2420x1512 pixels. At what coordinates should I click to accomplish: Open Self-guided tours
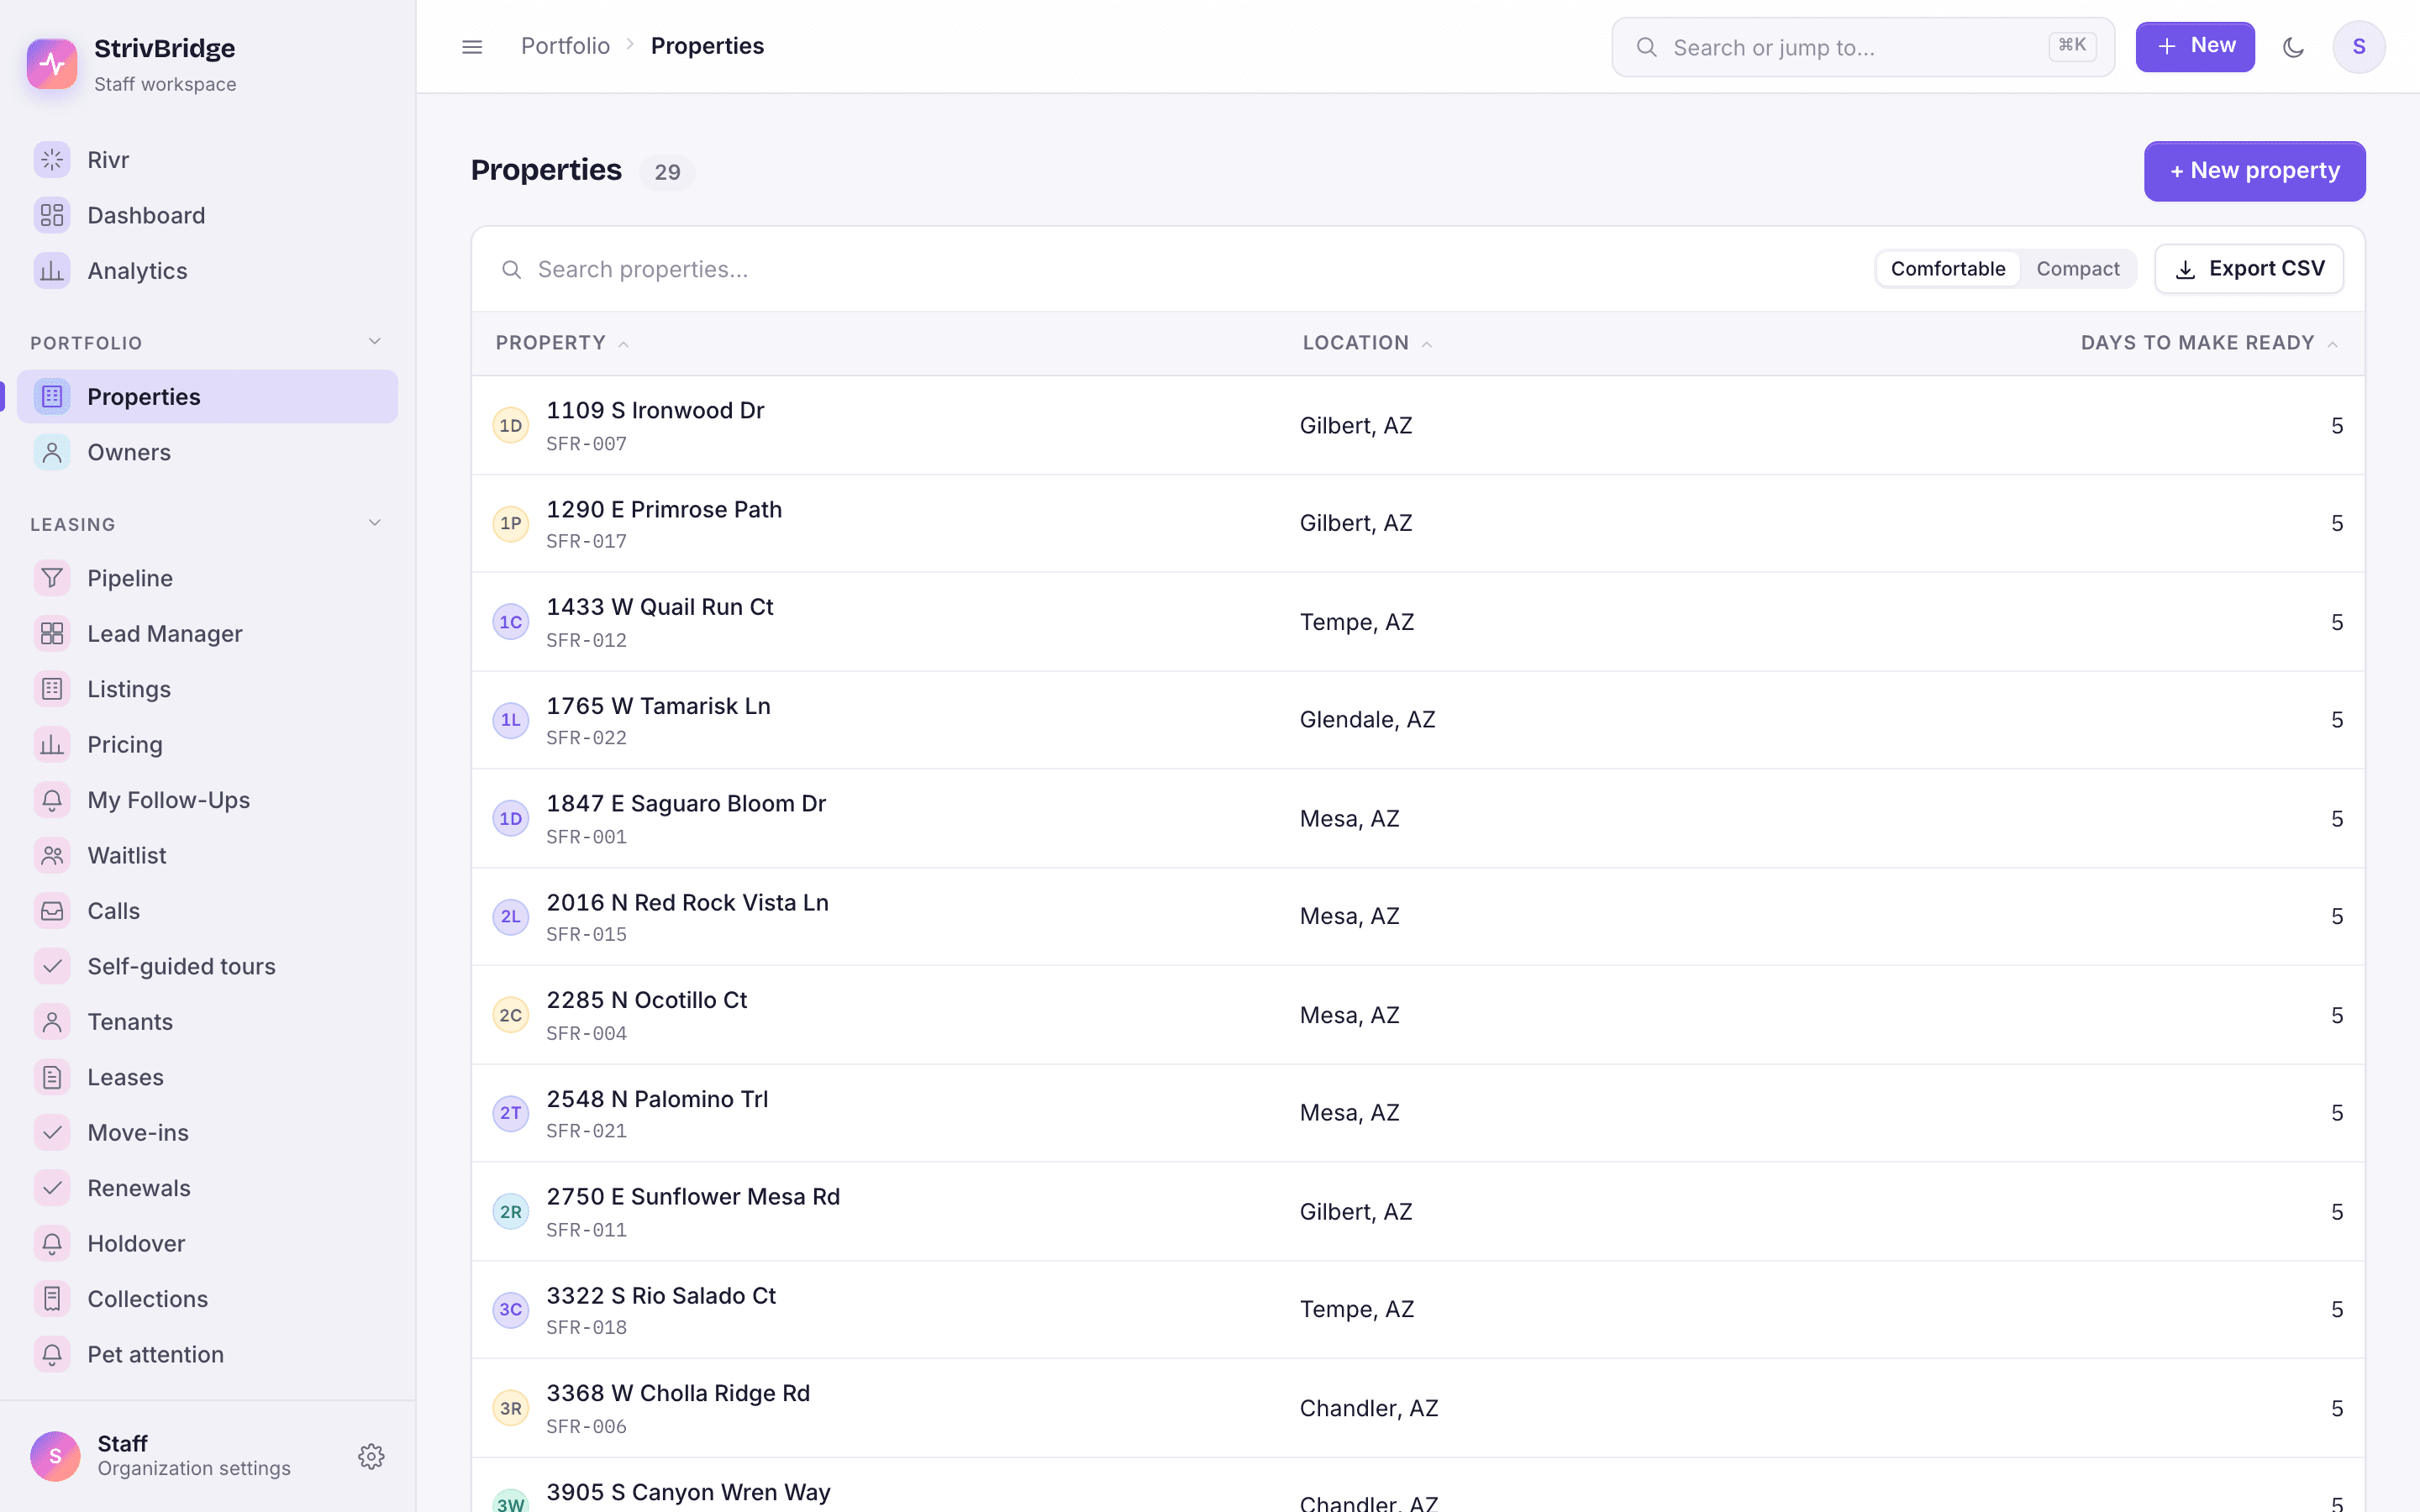[x=207, y=966]
